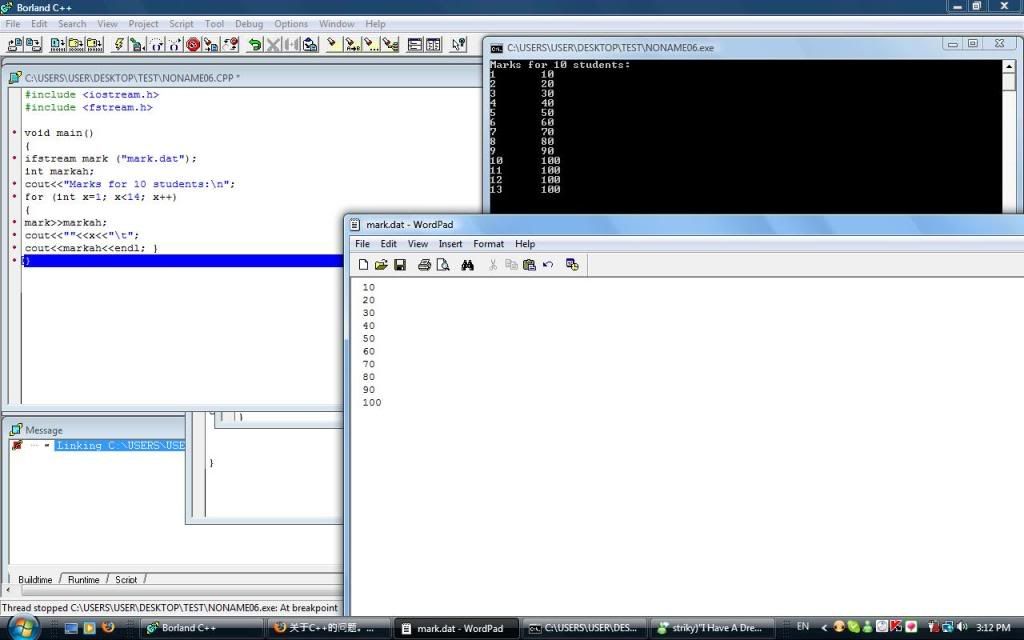Click the Open folder icon in WordPad
Viewport: 1024px width, 640px height.
pos(381,265)
